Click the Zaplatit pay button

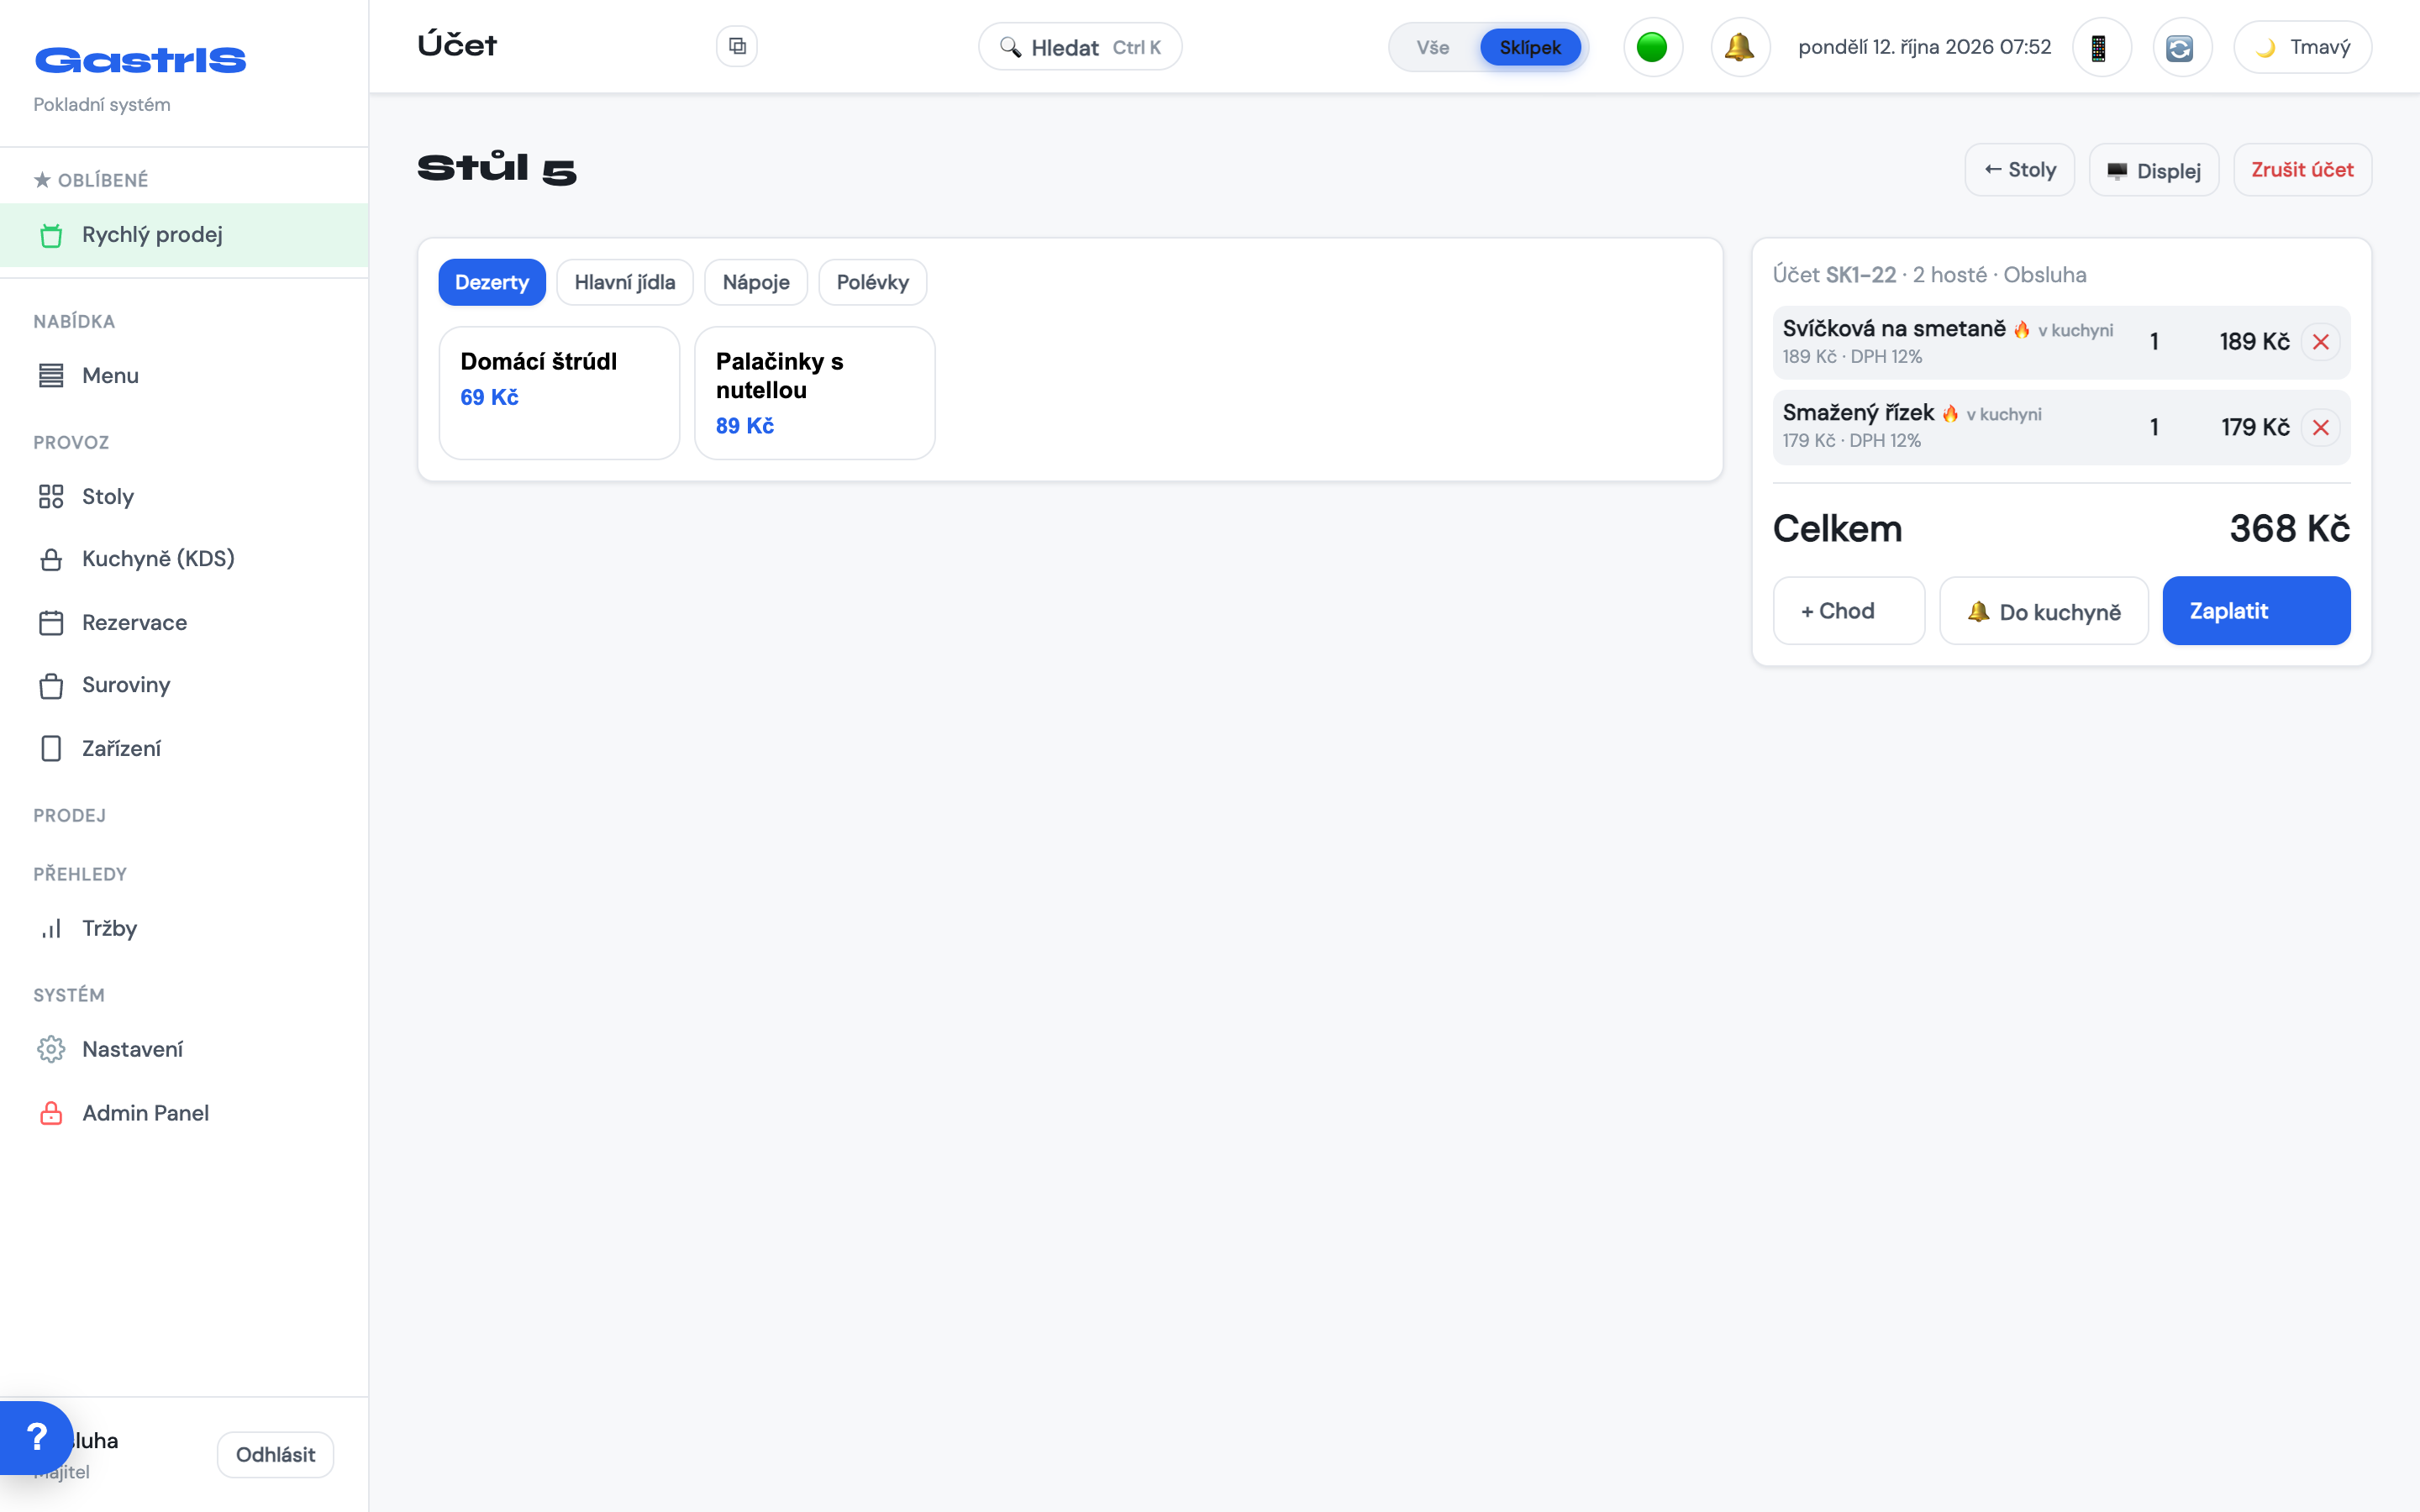(2257, 611)
